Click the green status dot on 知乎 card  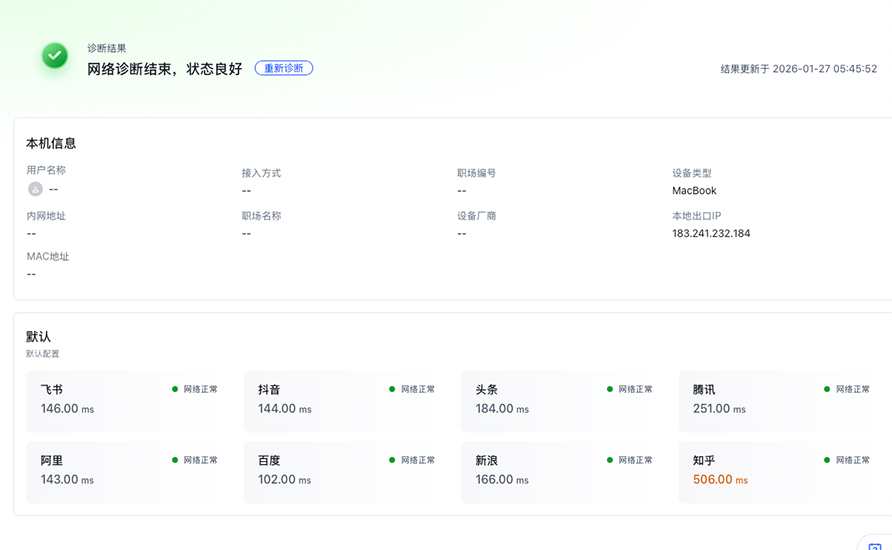point(827,460)
